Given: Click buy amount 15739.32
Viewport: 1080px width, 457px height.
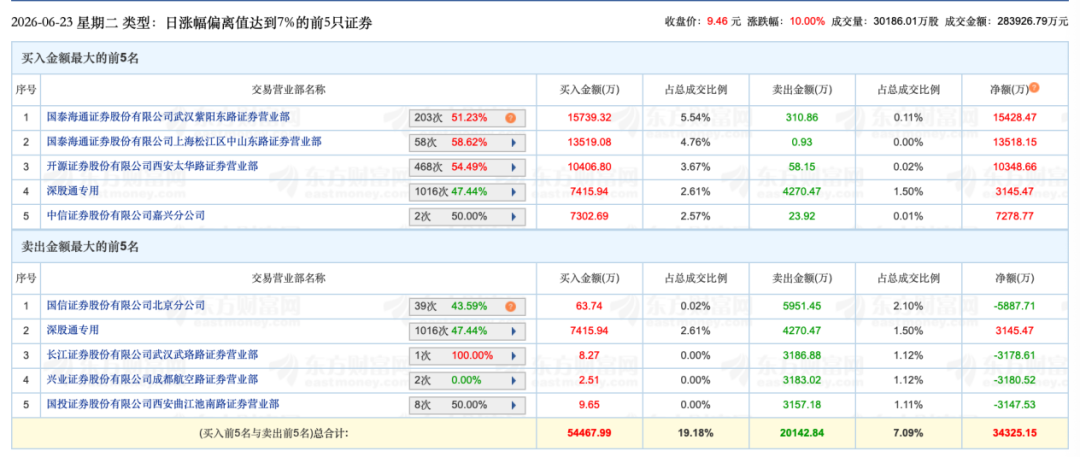Looking at the screenshot, I should pyautogui.click(x=587, y=118).
